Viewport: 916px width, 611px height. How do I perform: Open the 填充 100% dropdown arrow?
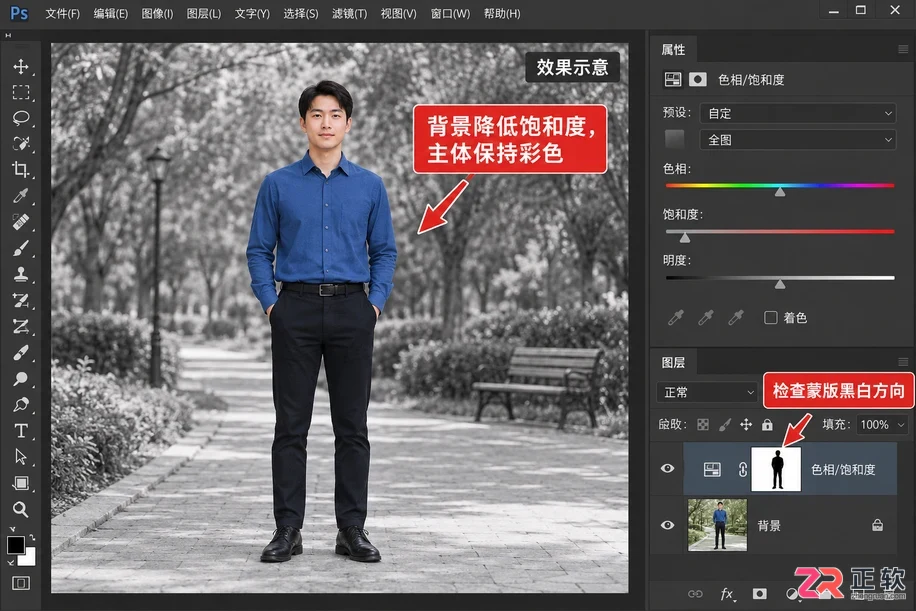point(901,425)
